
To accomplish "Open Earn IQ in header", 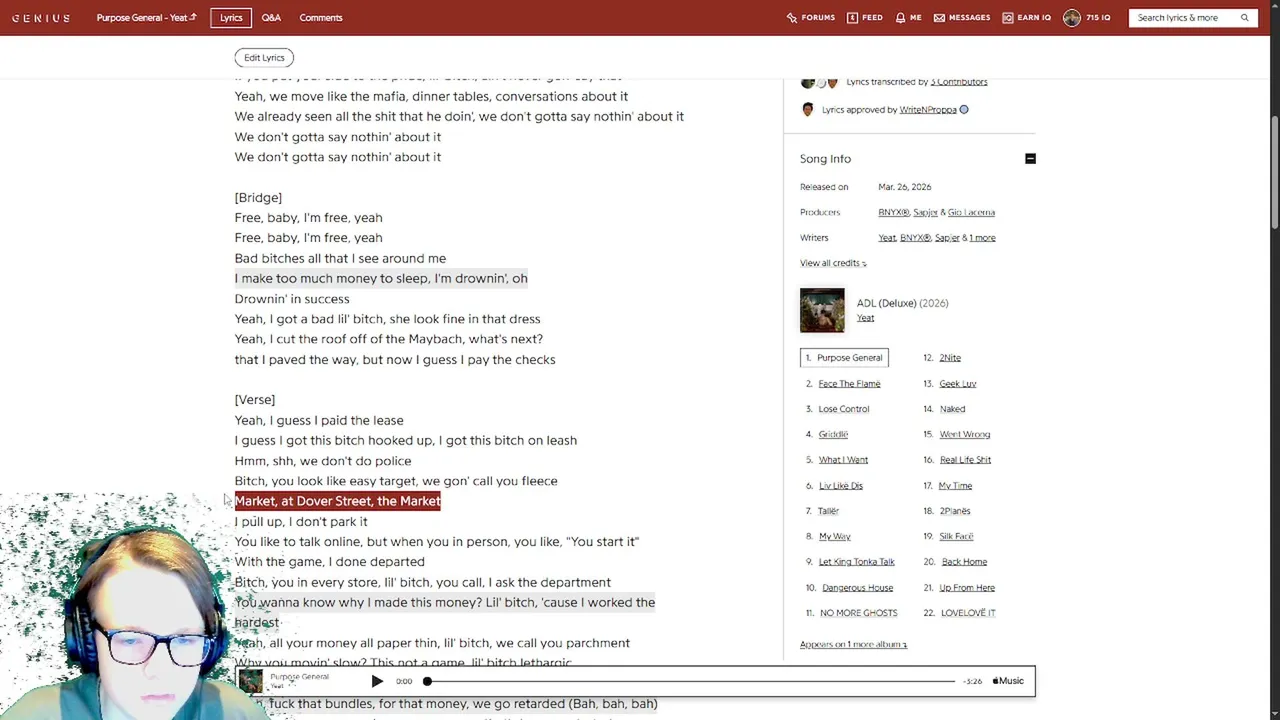I will click(1027, 18).
